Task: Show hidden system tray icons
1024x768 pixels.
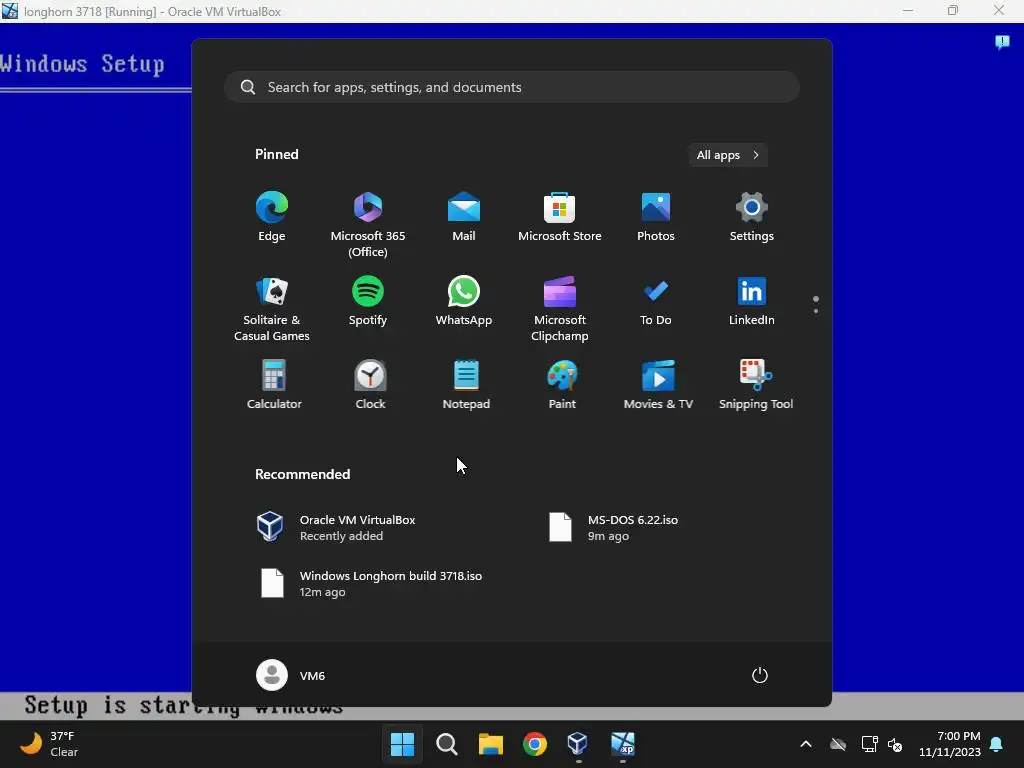Action: 806,744
